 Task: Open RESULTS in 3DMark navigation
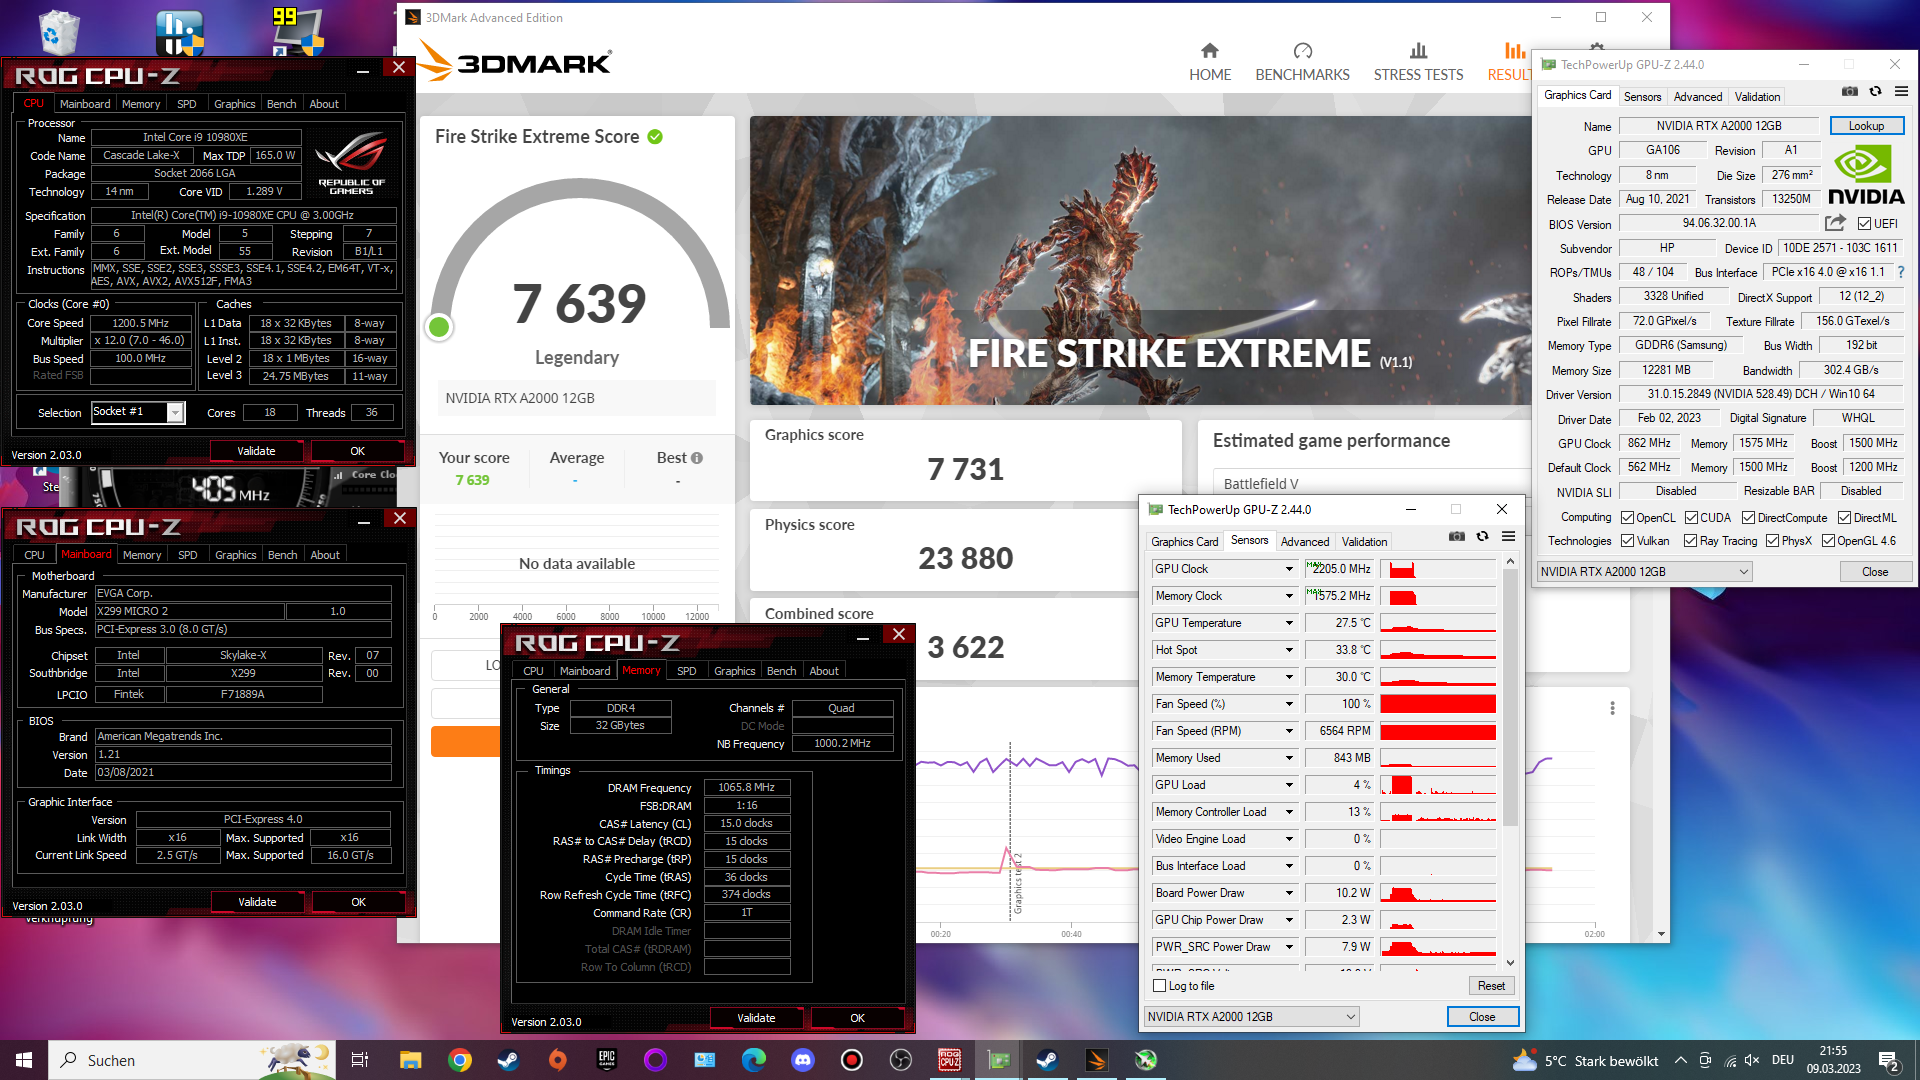click(1509, 62)
